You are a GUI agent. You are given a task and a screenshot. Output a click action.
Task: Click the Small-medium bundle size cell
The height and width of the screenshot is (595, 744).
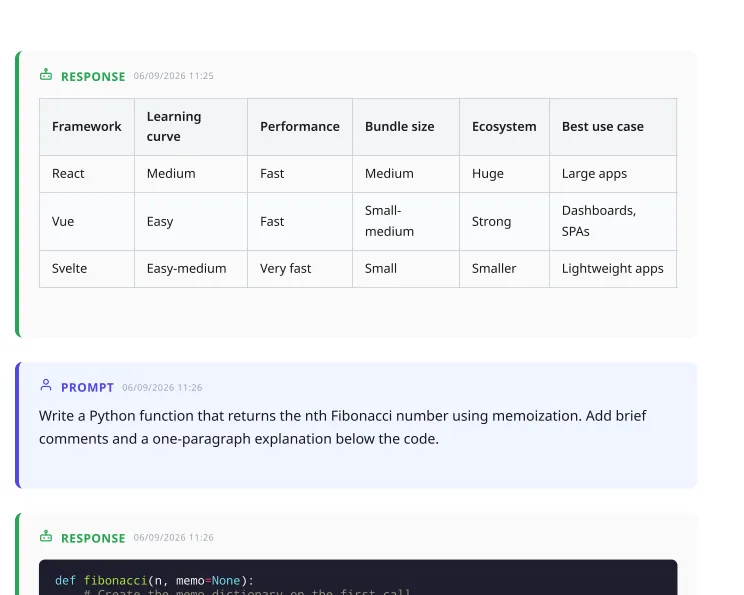click(406, 222)
